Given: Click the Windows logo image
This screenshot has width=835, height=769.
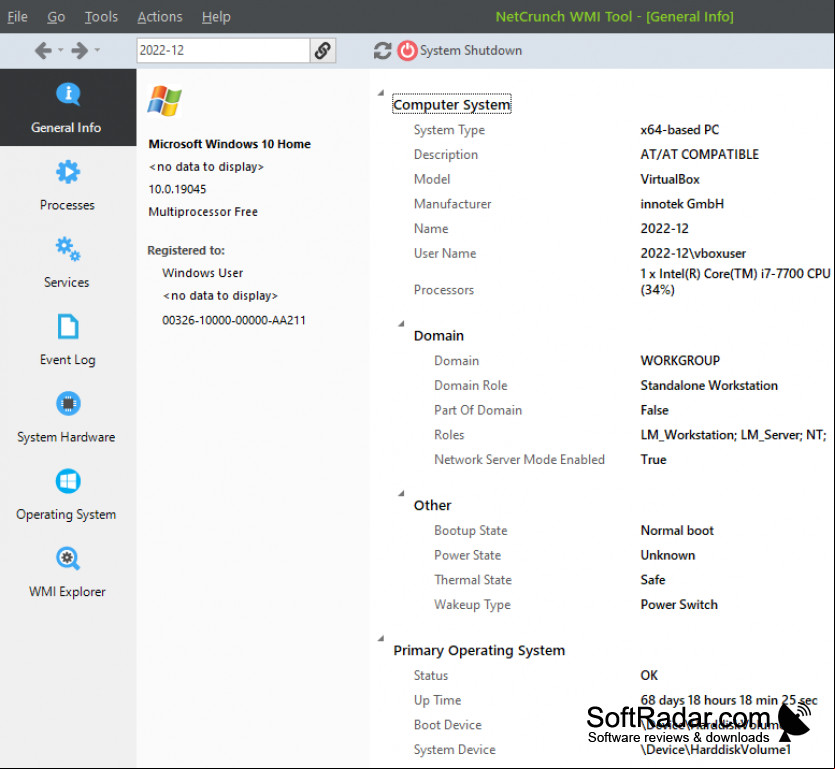Looking at the screenshot, I should (x=165, y=101).
